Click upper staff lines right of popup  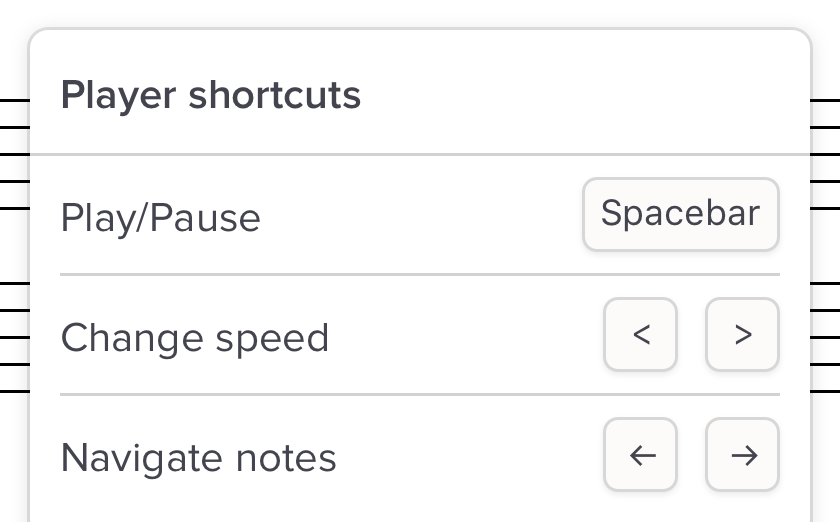tap(825, 155)
